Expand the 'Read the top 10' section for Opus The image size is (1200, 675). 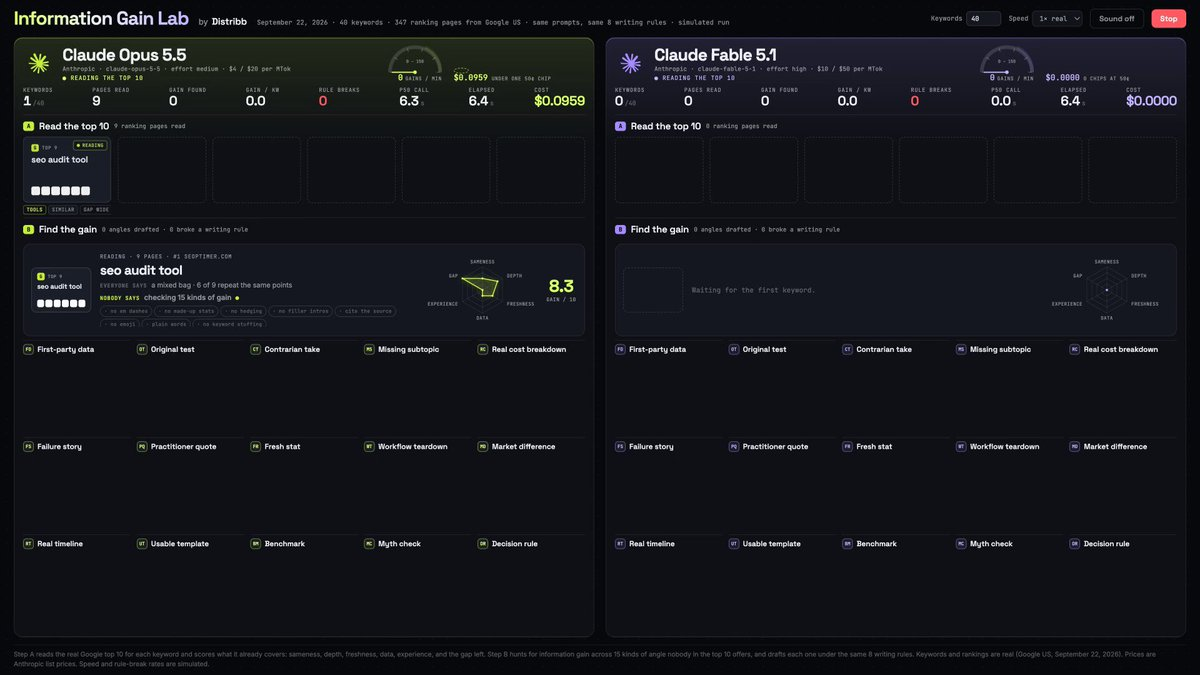74,126
